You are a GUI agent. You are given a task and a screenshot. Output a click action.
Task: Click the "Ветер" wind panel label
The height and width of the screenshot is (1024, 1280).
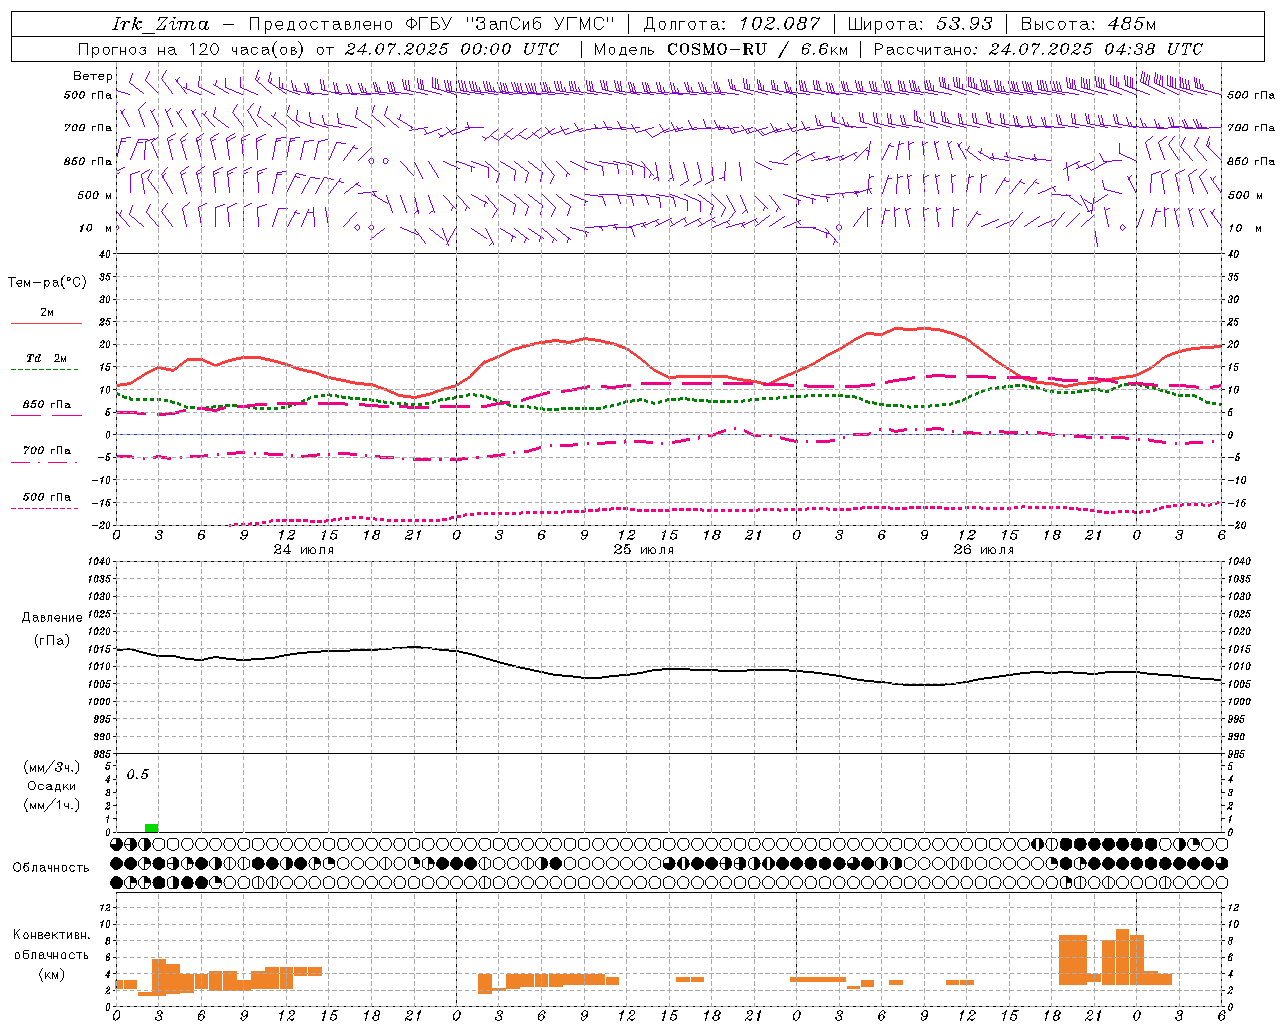93,76
